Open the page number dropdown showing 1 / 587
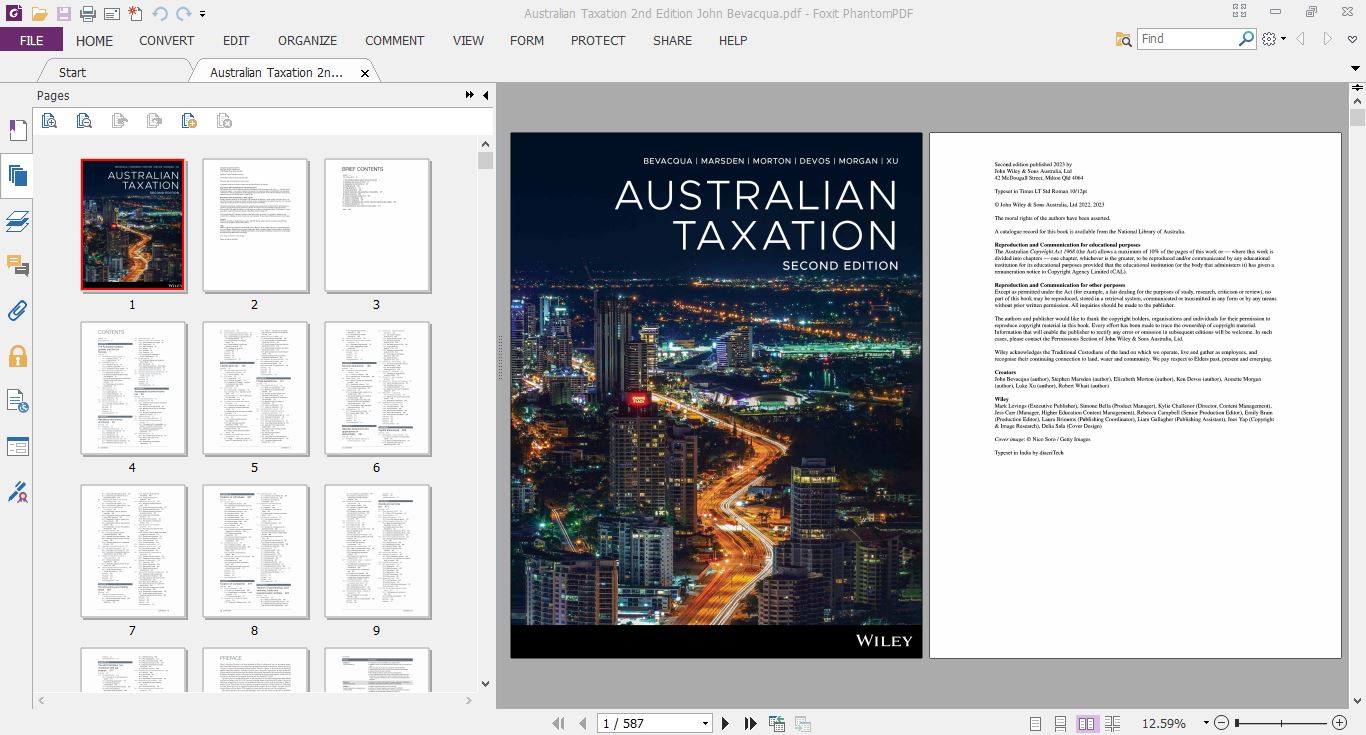Viewport: 1366px width, 735px height. pos(705,723)
